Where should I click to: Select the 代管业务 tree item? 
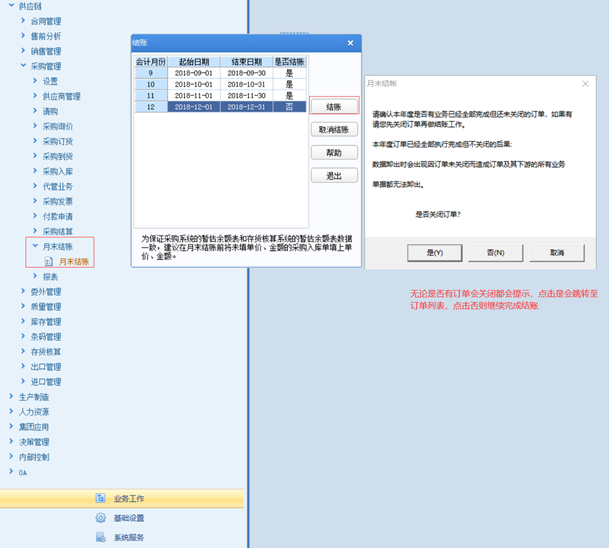click(x=57, y=186)
